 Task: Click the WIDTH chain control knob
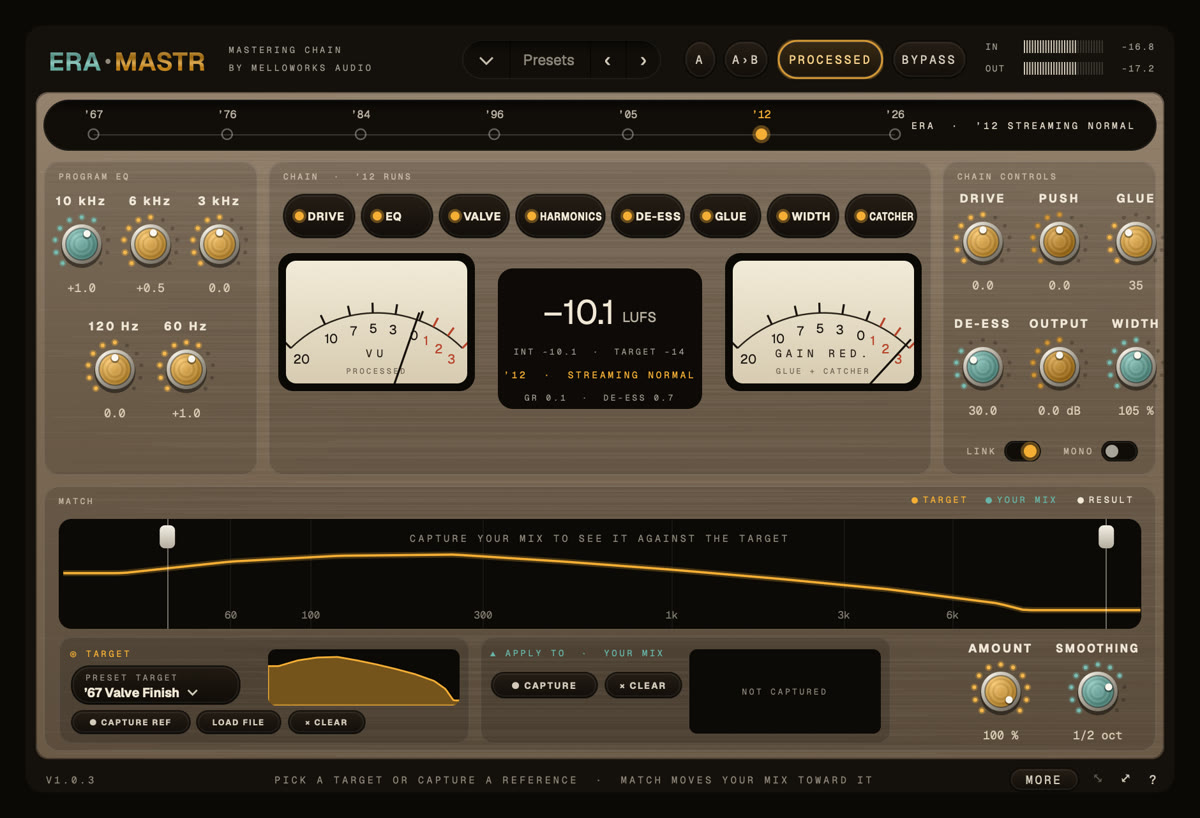click(1135, 367)
